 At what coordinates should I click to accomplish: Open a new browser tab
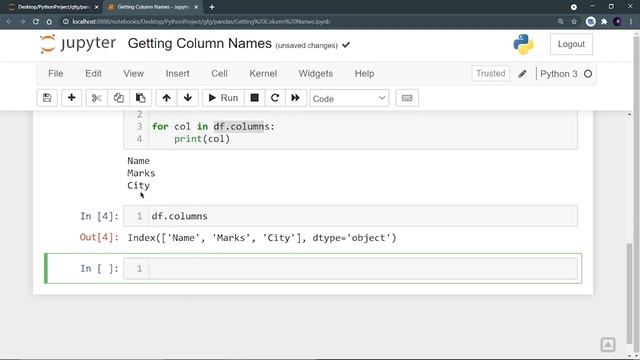pyautogui.click(x=212, y=7)
